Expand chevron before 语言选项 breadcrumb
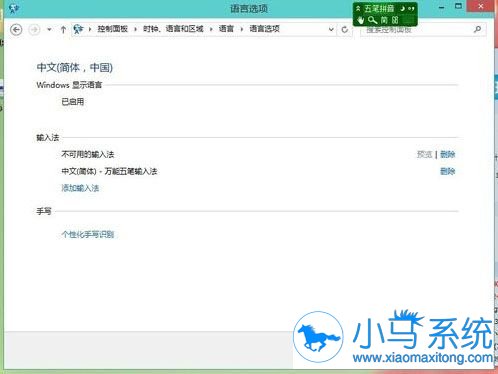 click(242, 29)
